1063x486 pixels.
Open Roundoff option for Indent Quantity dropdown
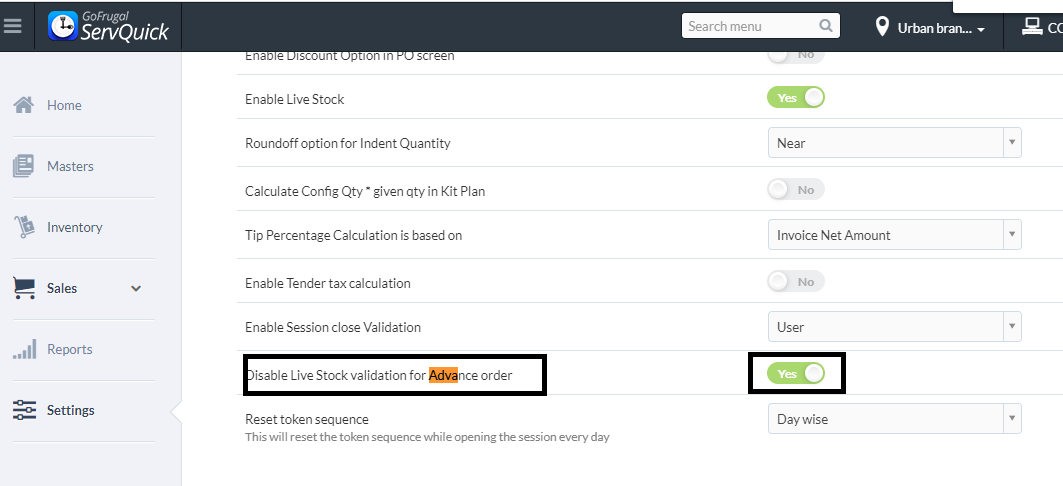pos(894,143)
